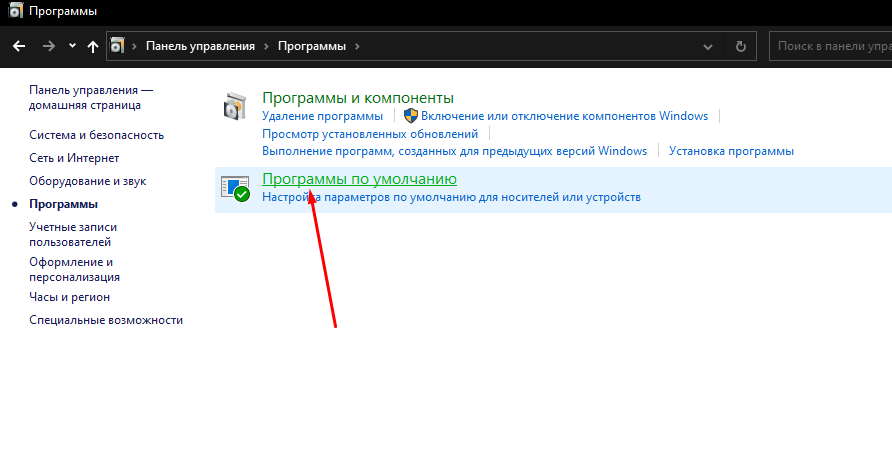This screenshot has width=892, height=453.
Task: Open the Удаление программы link
Action: click(x=322, y=116)
